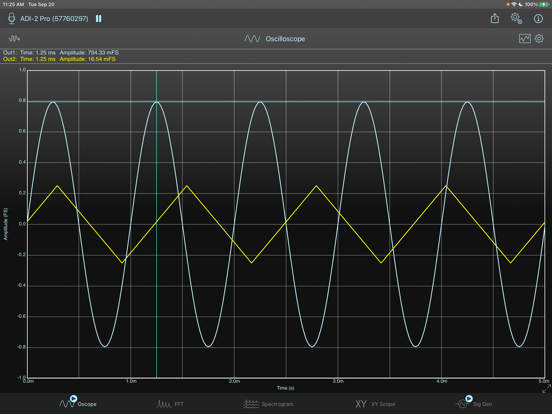The width and height of the screenshot is (552, 414).
Task: Click the Time (s) axis label
Action: coord(286,388)
